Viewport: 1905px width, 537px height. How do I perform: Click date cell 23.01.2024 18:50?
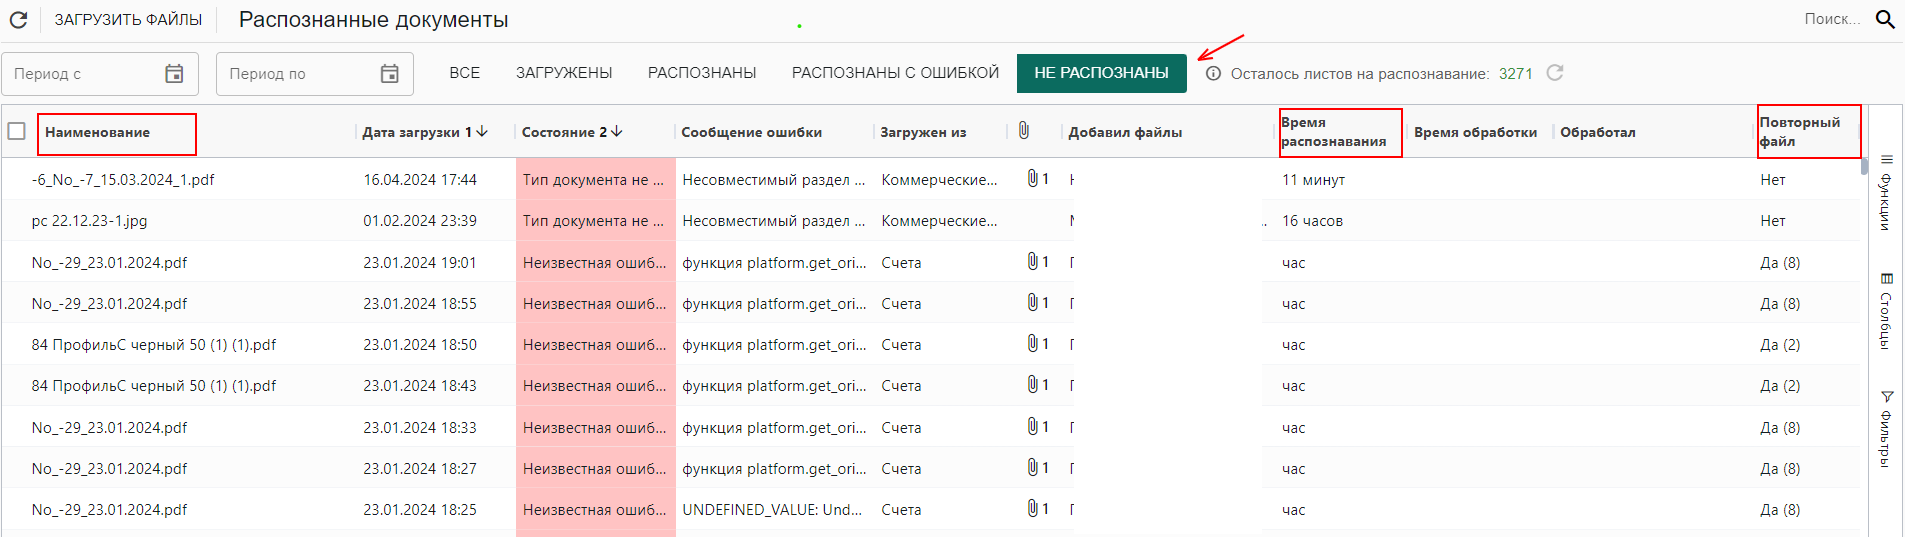coord(420,345)
